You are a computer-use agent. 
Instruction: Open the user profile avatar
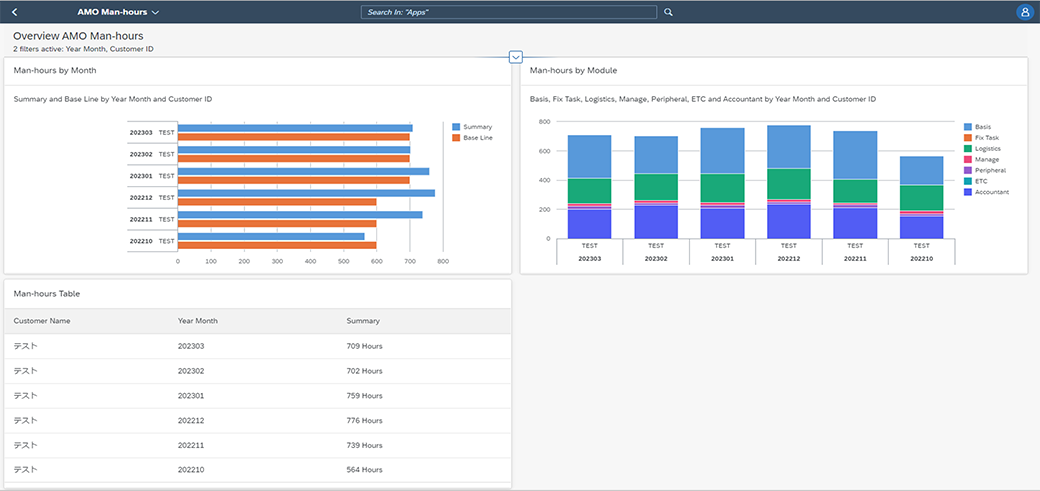coord(1023,12)
